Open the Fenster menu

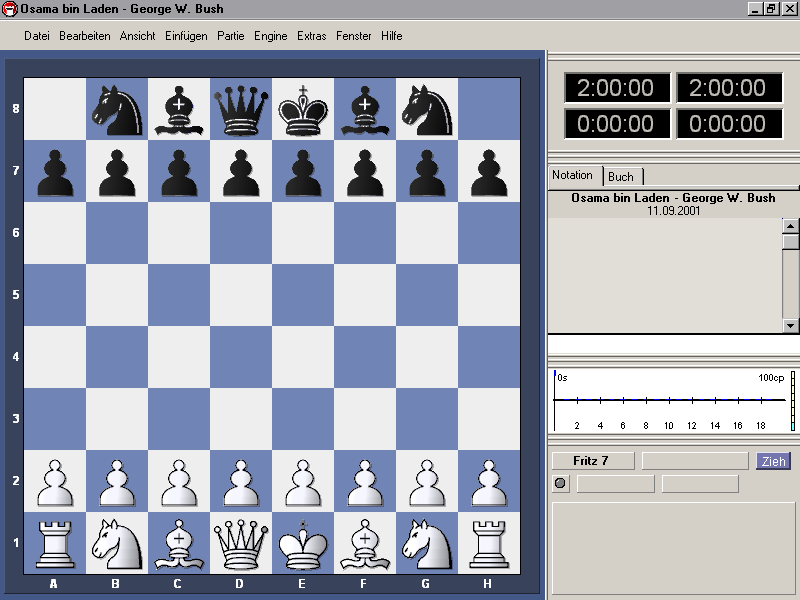353,36
